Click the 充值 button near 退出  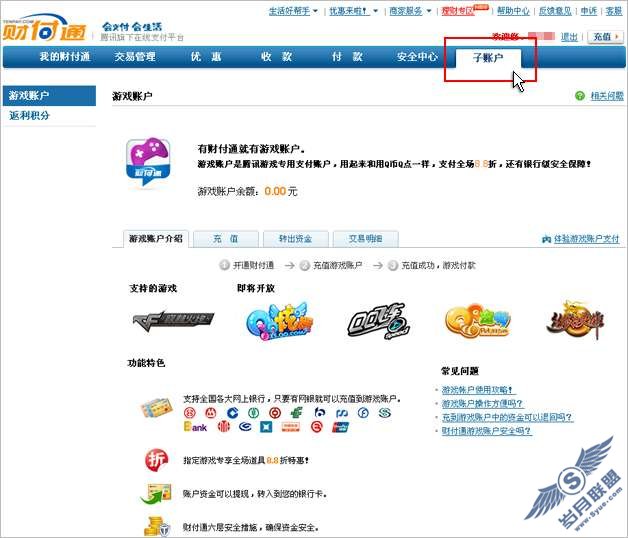pyautogui.click(x=606, y=37)
